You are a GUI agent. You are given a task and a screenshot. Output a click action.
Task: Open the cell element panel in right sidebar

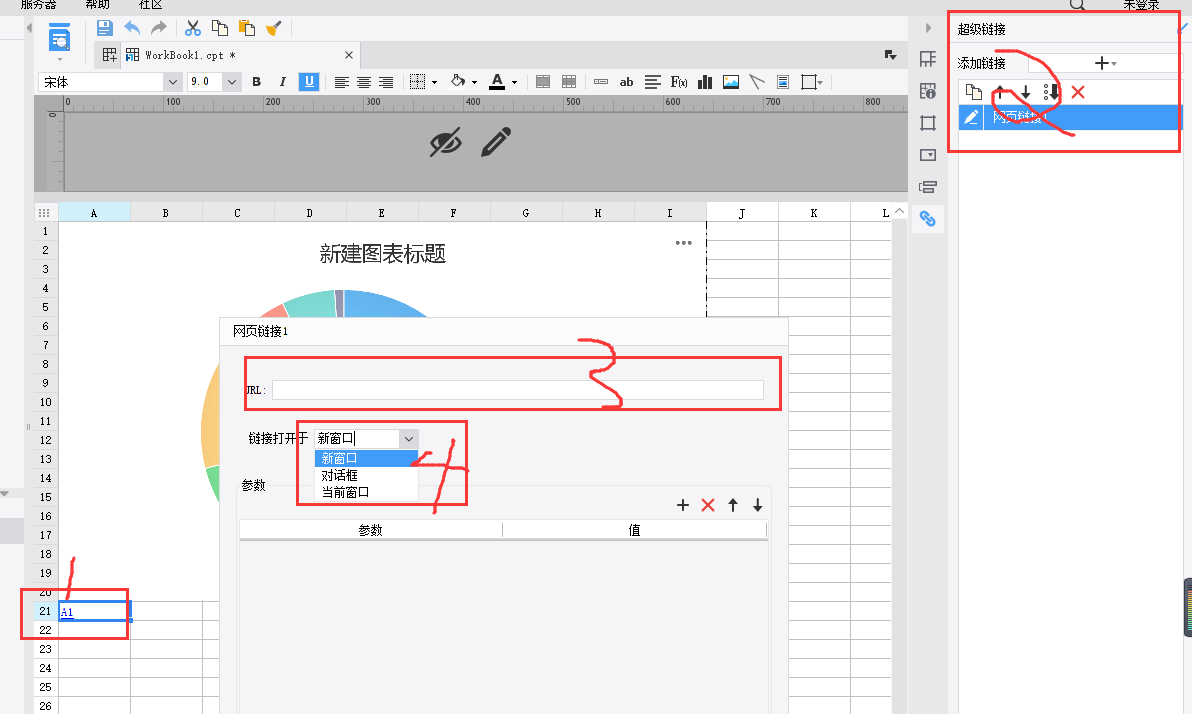(927, 59)
